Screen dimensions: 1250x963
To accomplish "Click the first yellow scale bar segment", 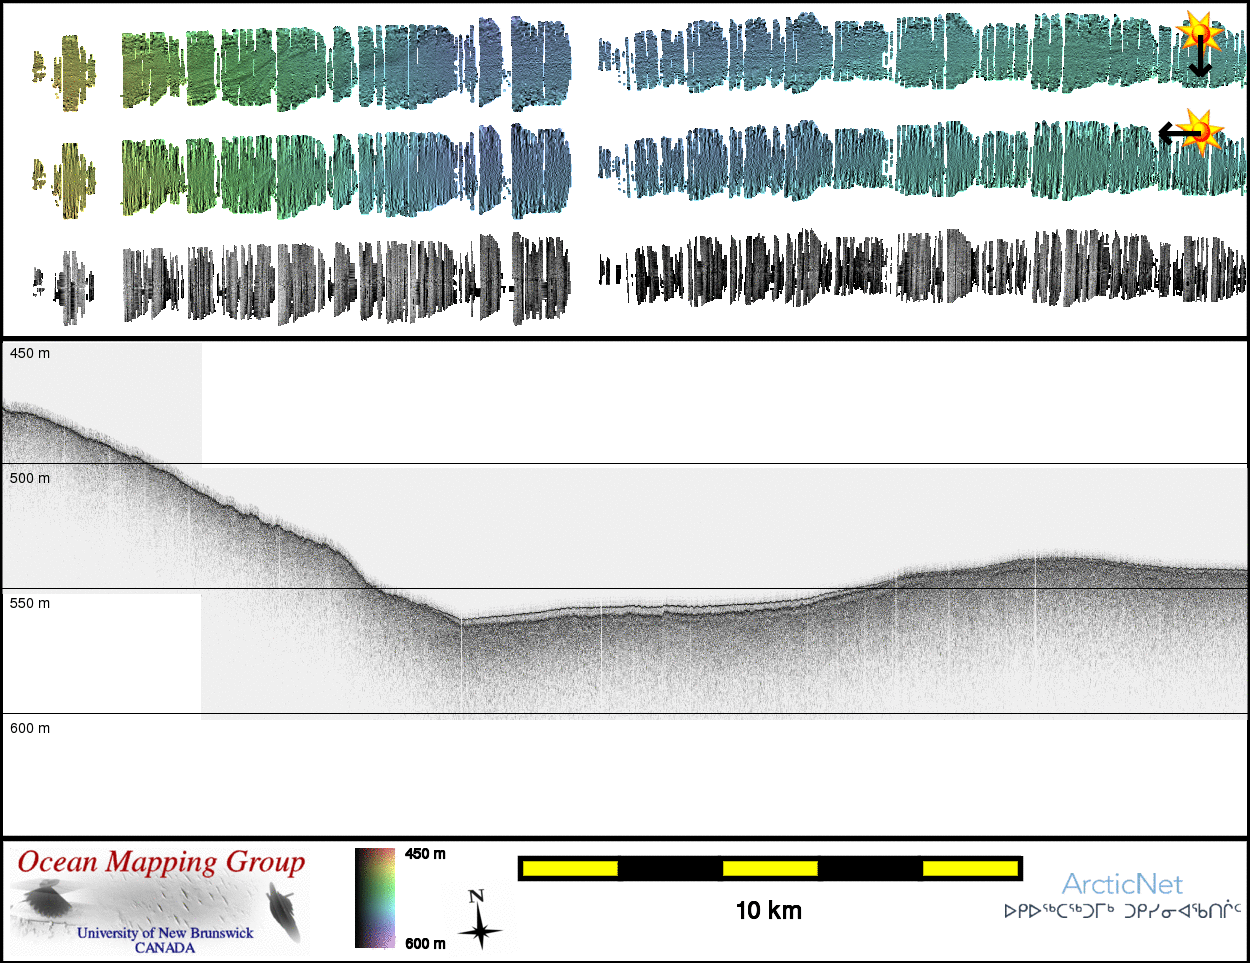I will [x=570, y=868].
